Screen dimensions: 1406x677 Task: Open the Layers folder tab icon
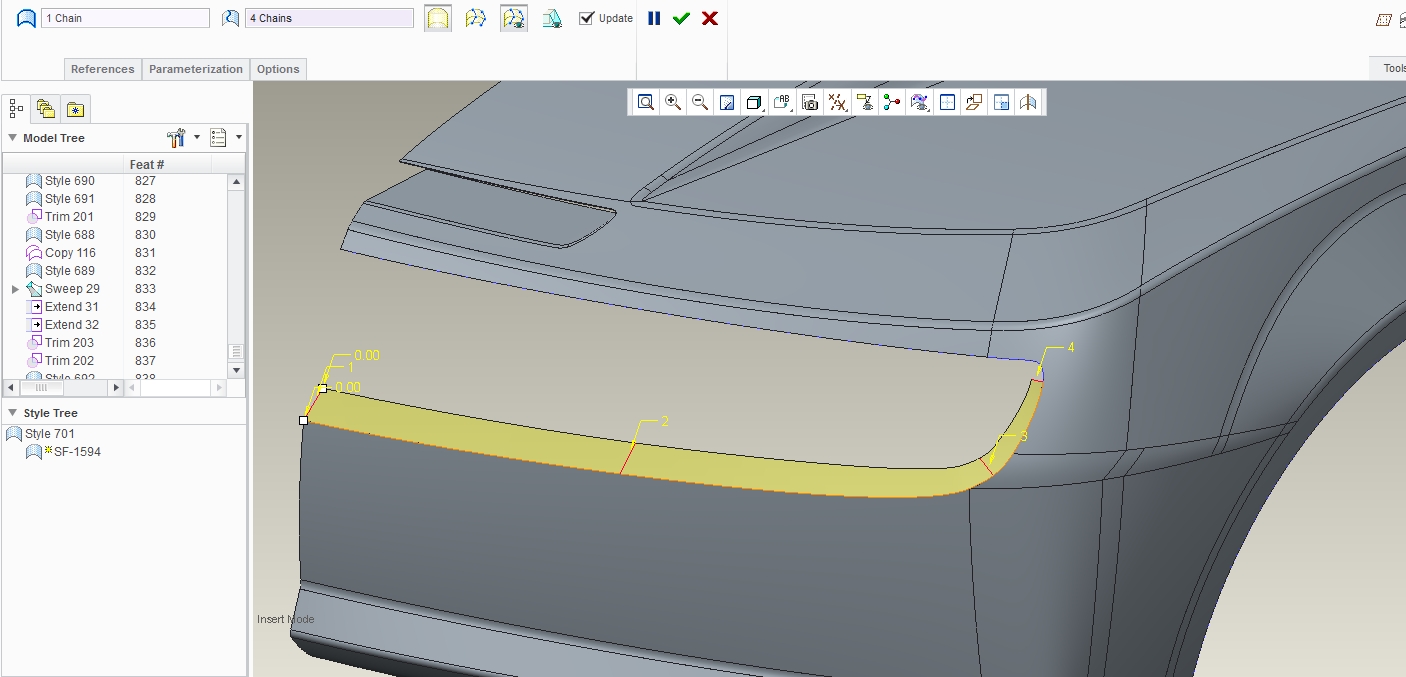(x=46, y=108)
